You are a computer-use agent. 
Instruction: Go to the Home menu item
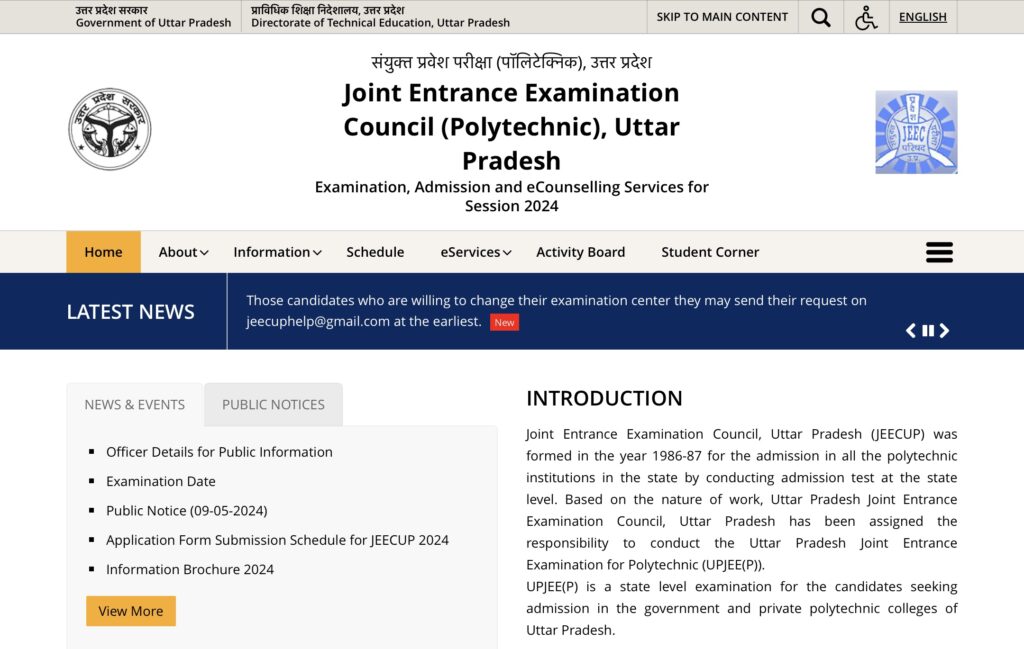(x=103, y=252)
